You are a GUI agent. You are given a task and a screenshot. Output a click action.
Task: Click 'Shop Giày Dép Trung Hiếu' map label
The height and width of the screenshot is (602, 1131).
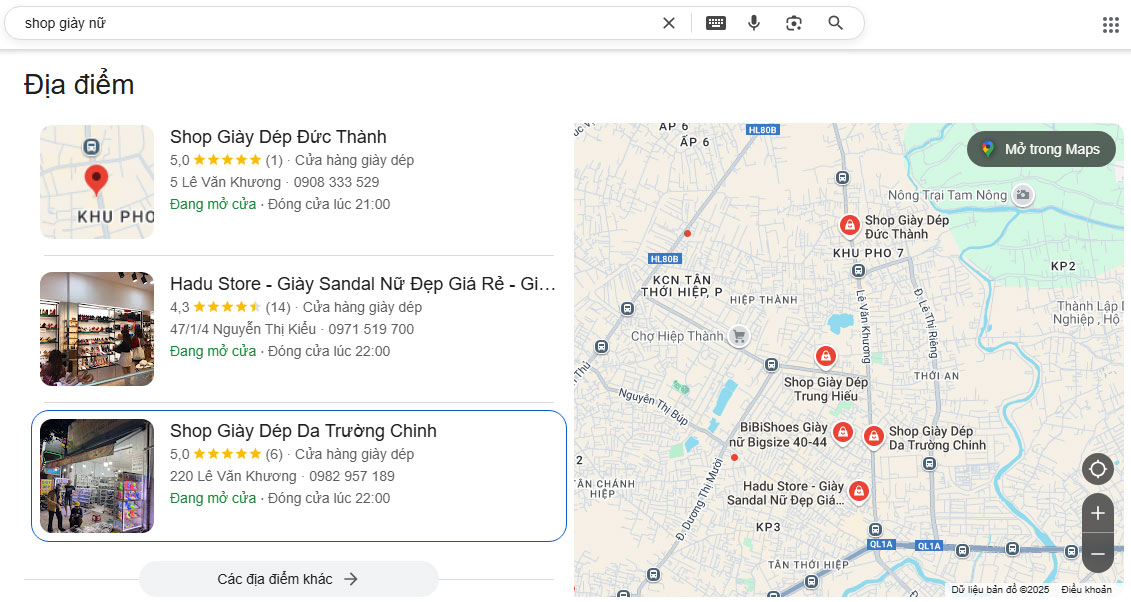[826, 389]
